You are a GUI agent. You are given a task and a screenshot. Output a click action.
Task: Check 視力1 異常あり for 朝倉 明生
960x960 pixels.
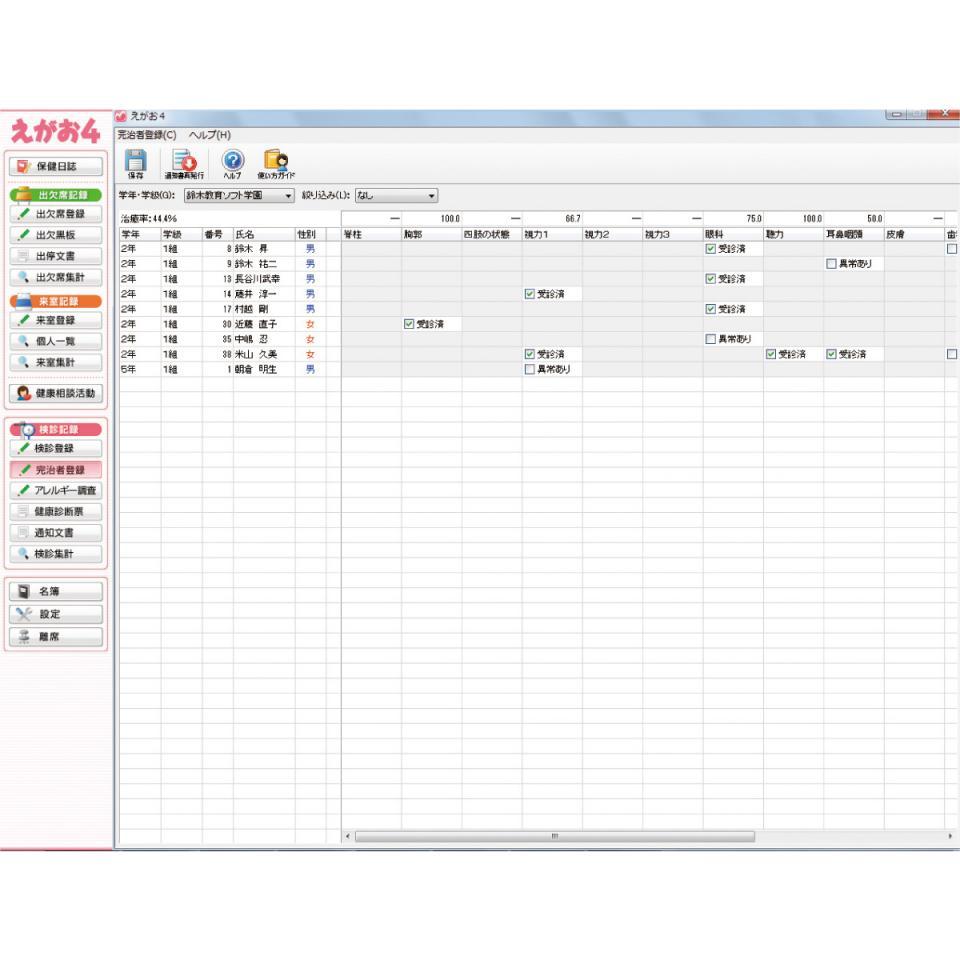coord(530,369)
